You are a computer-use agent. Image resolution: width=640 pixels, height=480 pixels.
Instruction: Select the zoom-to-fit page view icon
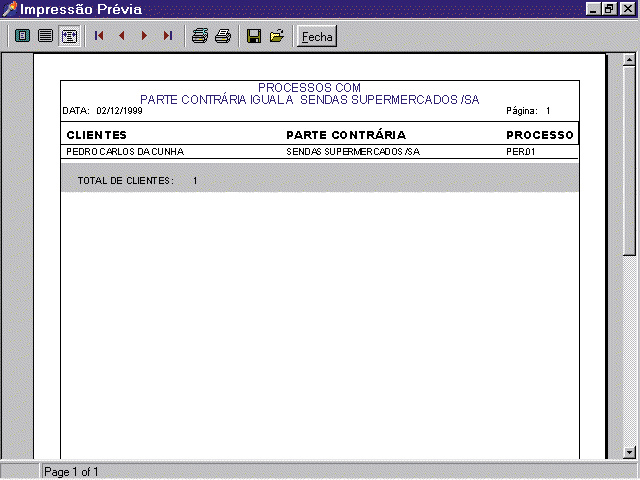22,36
